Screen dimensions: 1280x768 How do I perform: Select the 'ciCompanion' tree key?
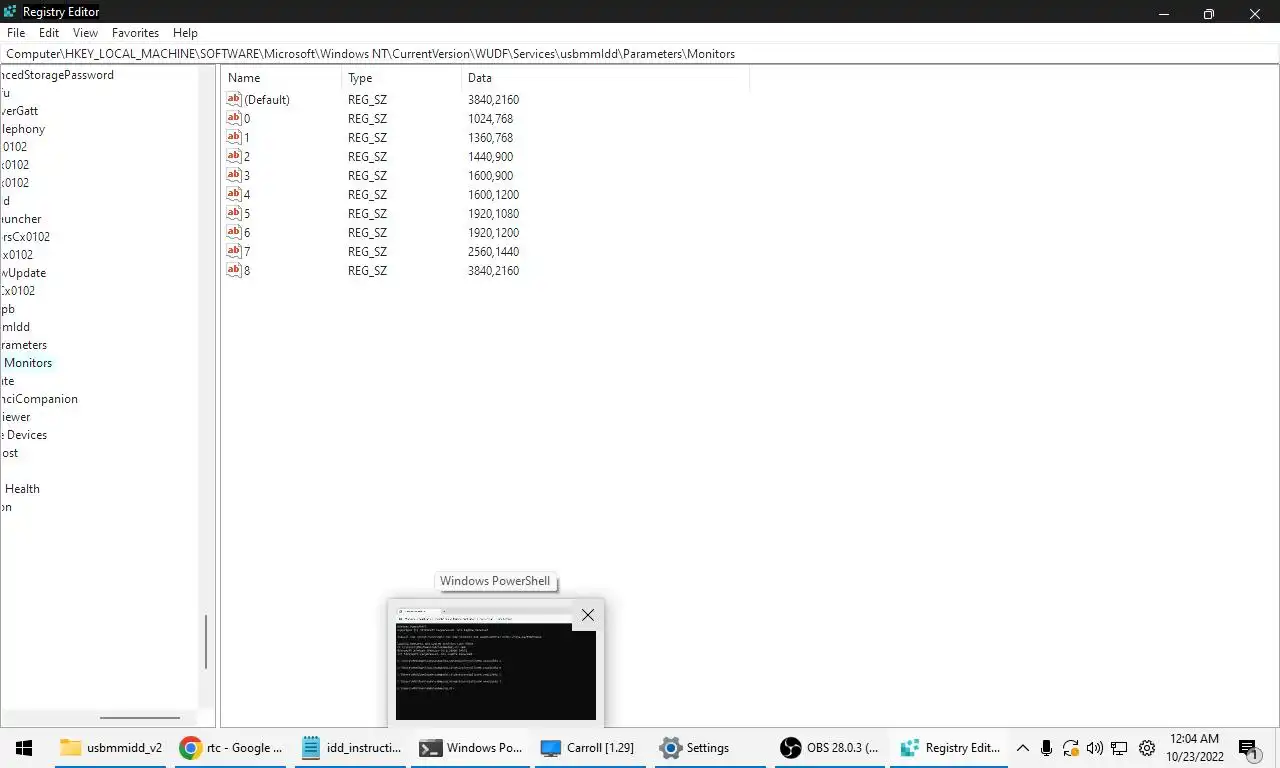pos(39,399)
